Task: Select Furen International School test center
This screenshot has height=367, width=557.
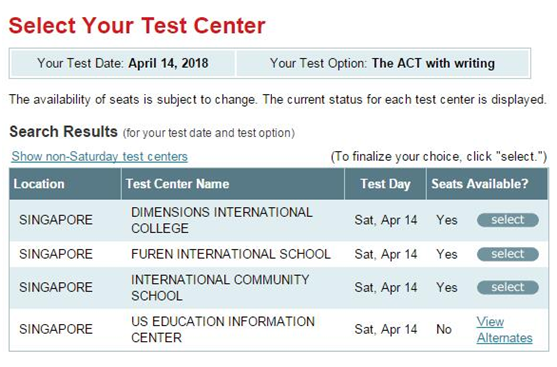Action: click(x=508, y=254)
